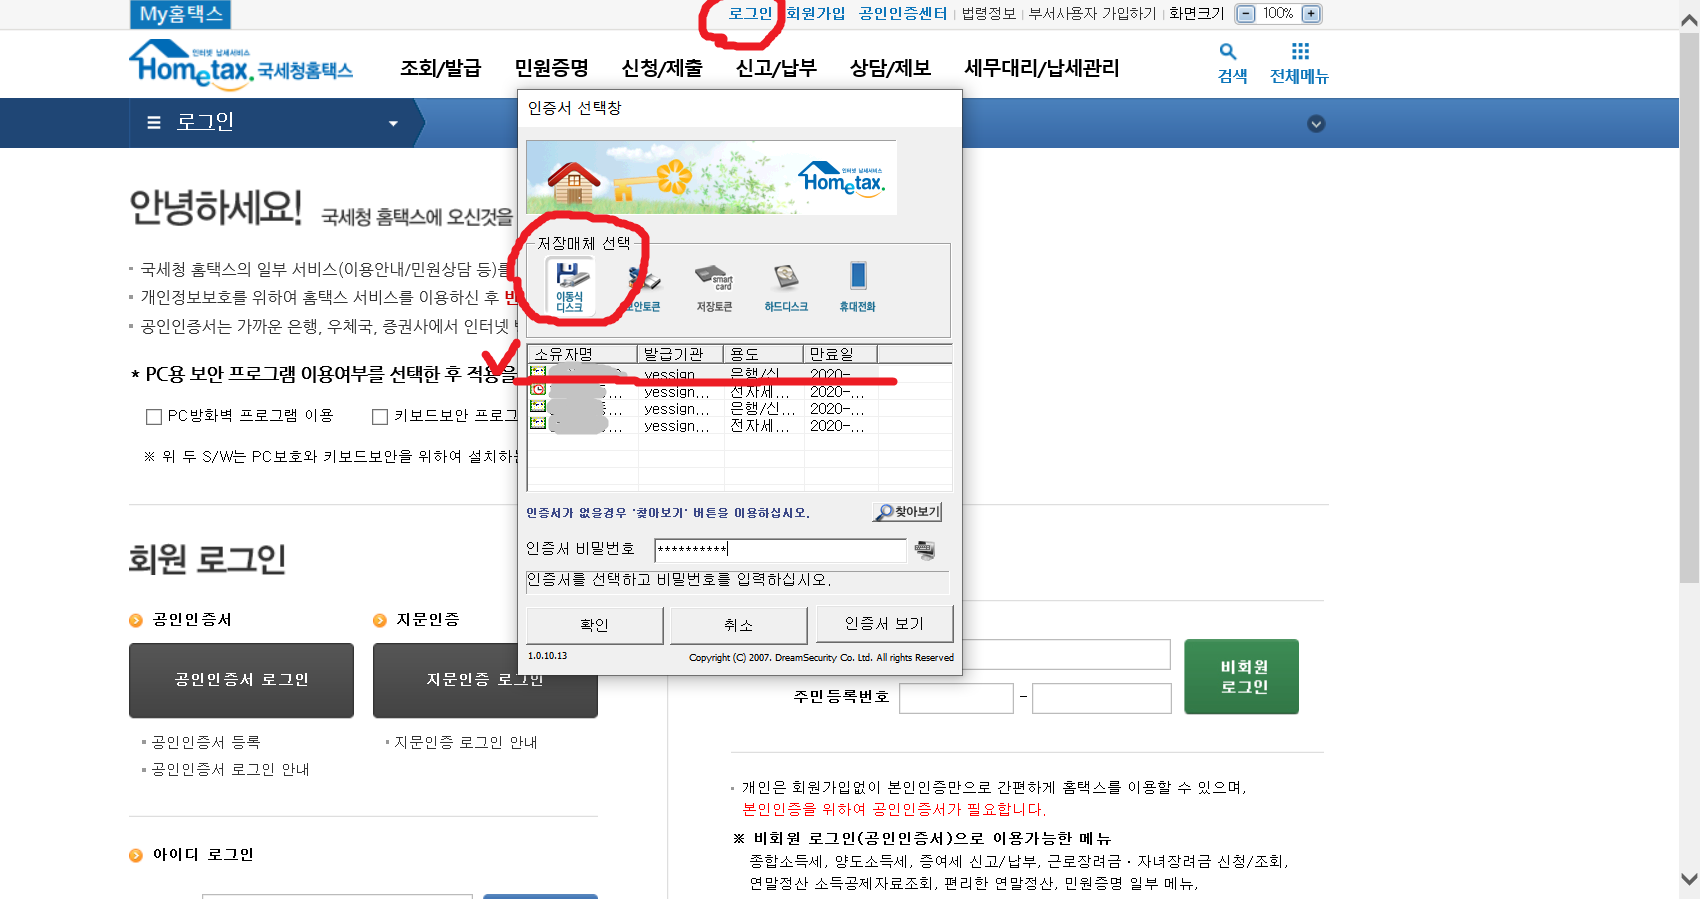1700x899 pixels.
Task: Select first certificate row with 은행/신
Action: (740, 374)
